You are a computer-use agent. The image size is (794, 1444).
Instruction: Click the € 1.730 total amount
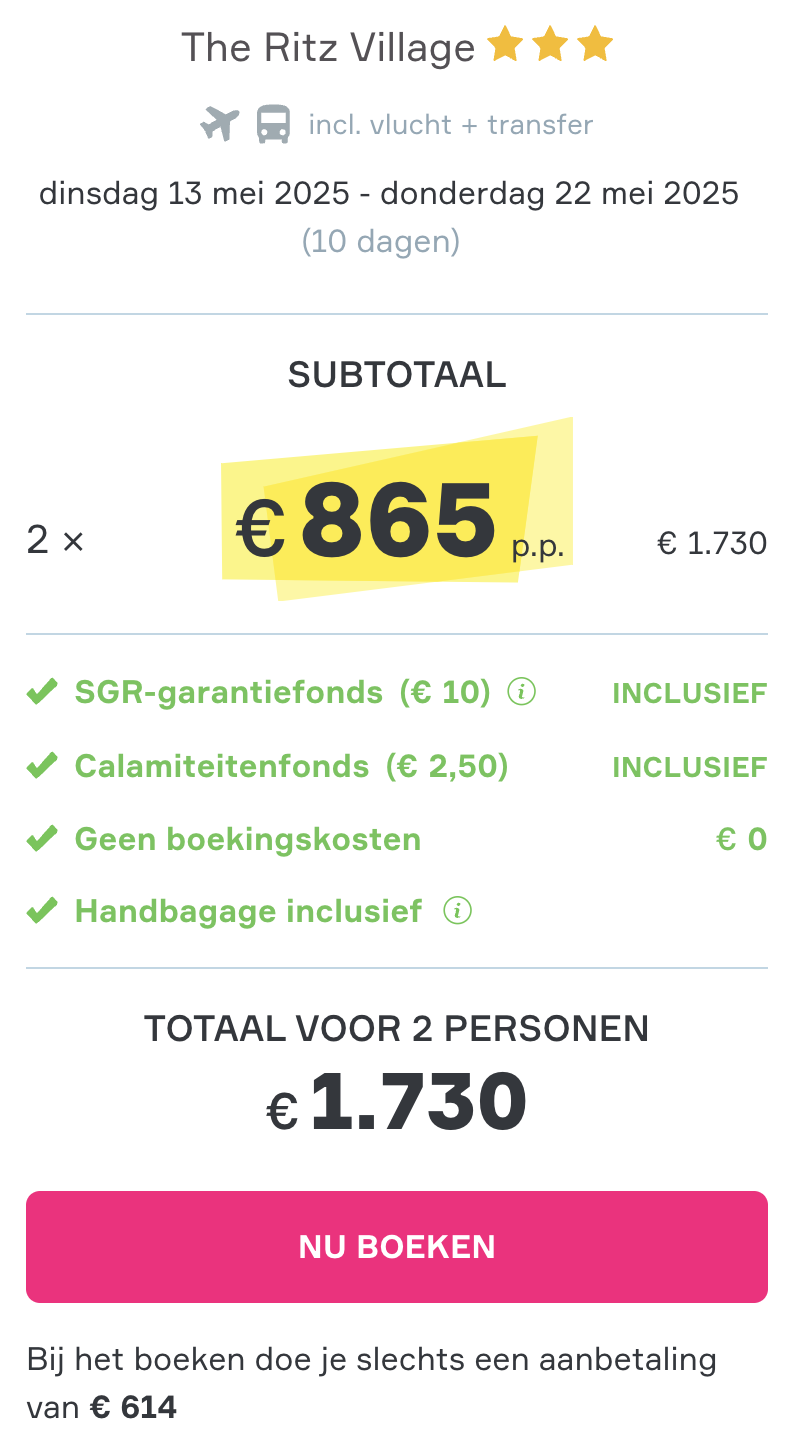397,1102
